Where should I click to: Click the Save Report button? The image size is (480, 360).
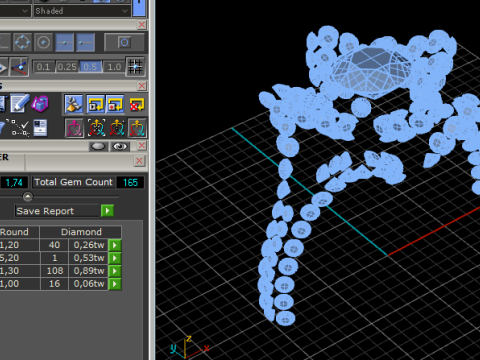point(57,211)
